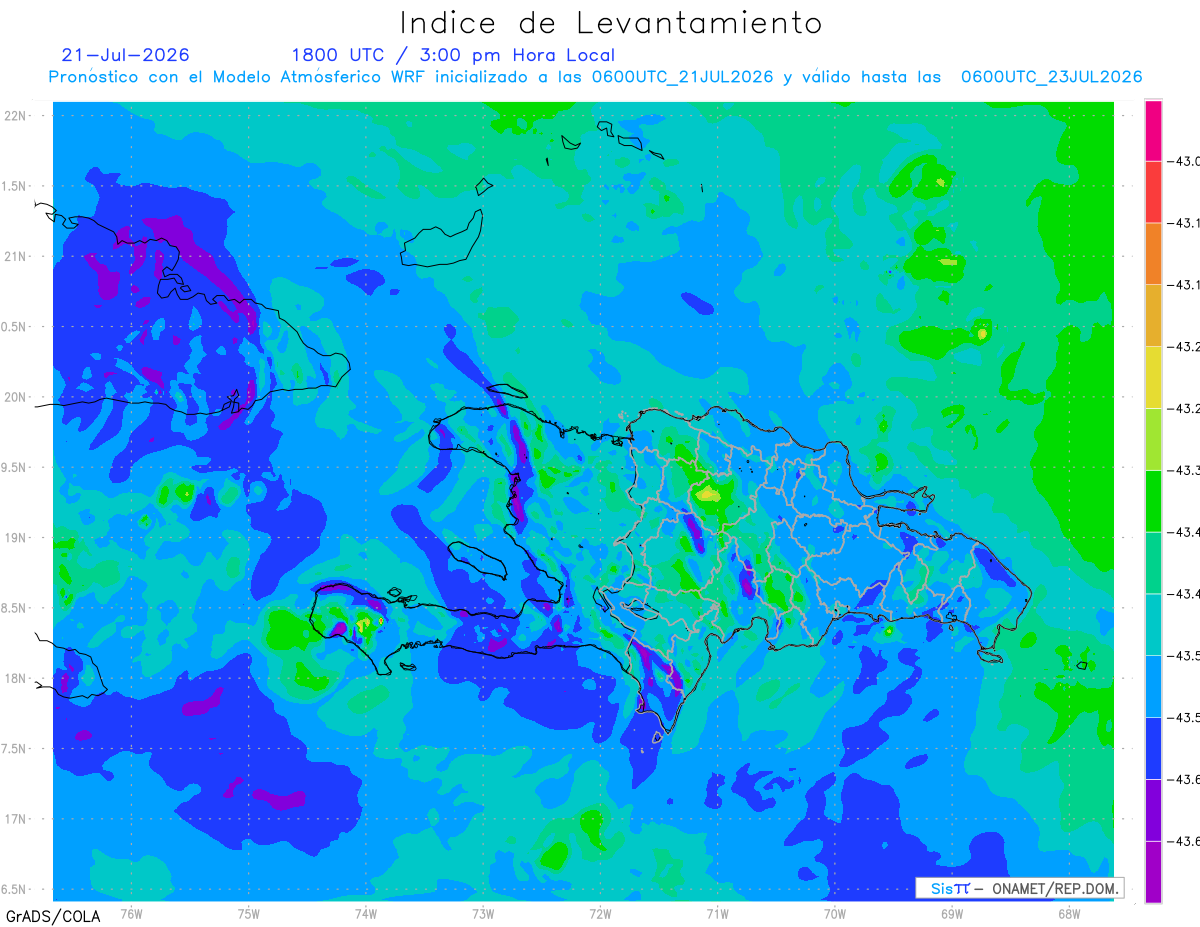Viewport: 1200px width, 927px height.
Task: Click the '0600UTC_23JUL2026' valid-until time
Action: tap(1051, 77)
